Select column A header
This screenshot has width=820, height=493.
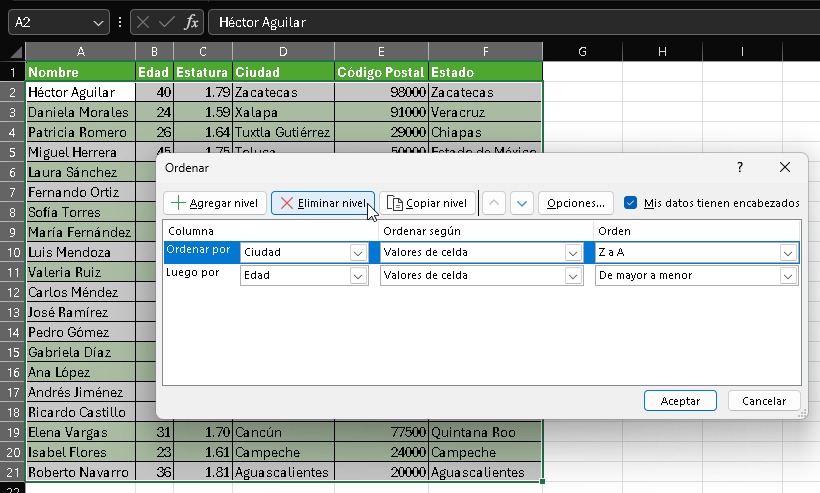pyautogui.click(x=81, y=51)
